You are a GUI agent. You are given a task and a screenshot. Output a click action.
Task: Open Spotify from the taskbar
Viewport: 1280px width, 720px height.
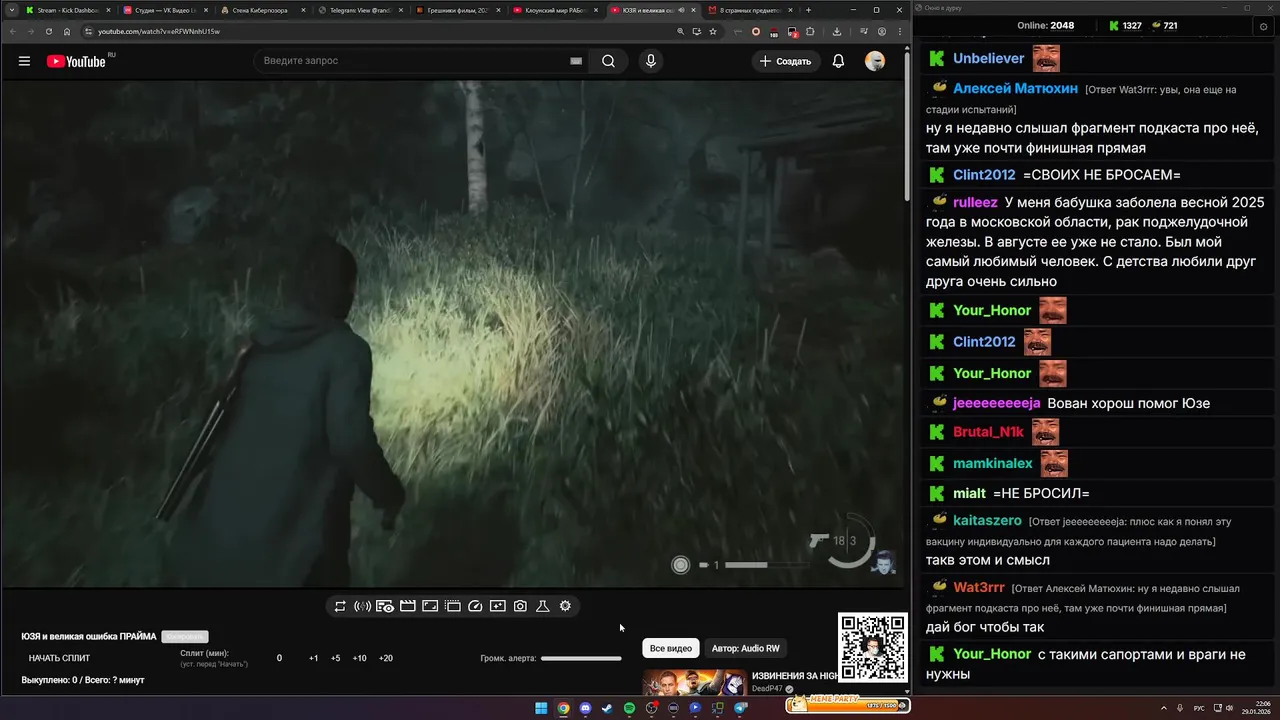click(629, 708)
